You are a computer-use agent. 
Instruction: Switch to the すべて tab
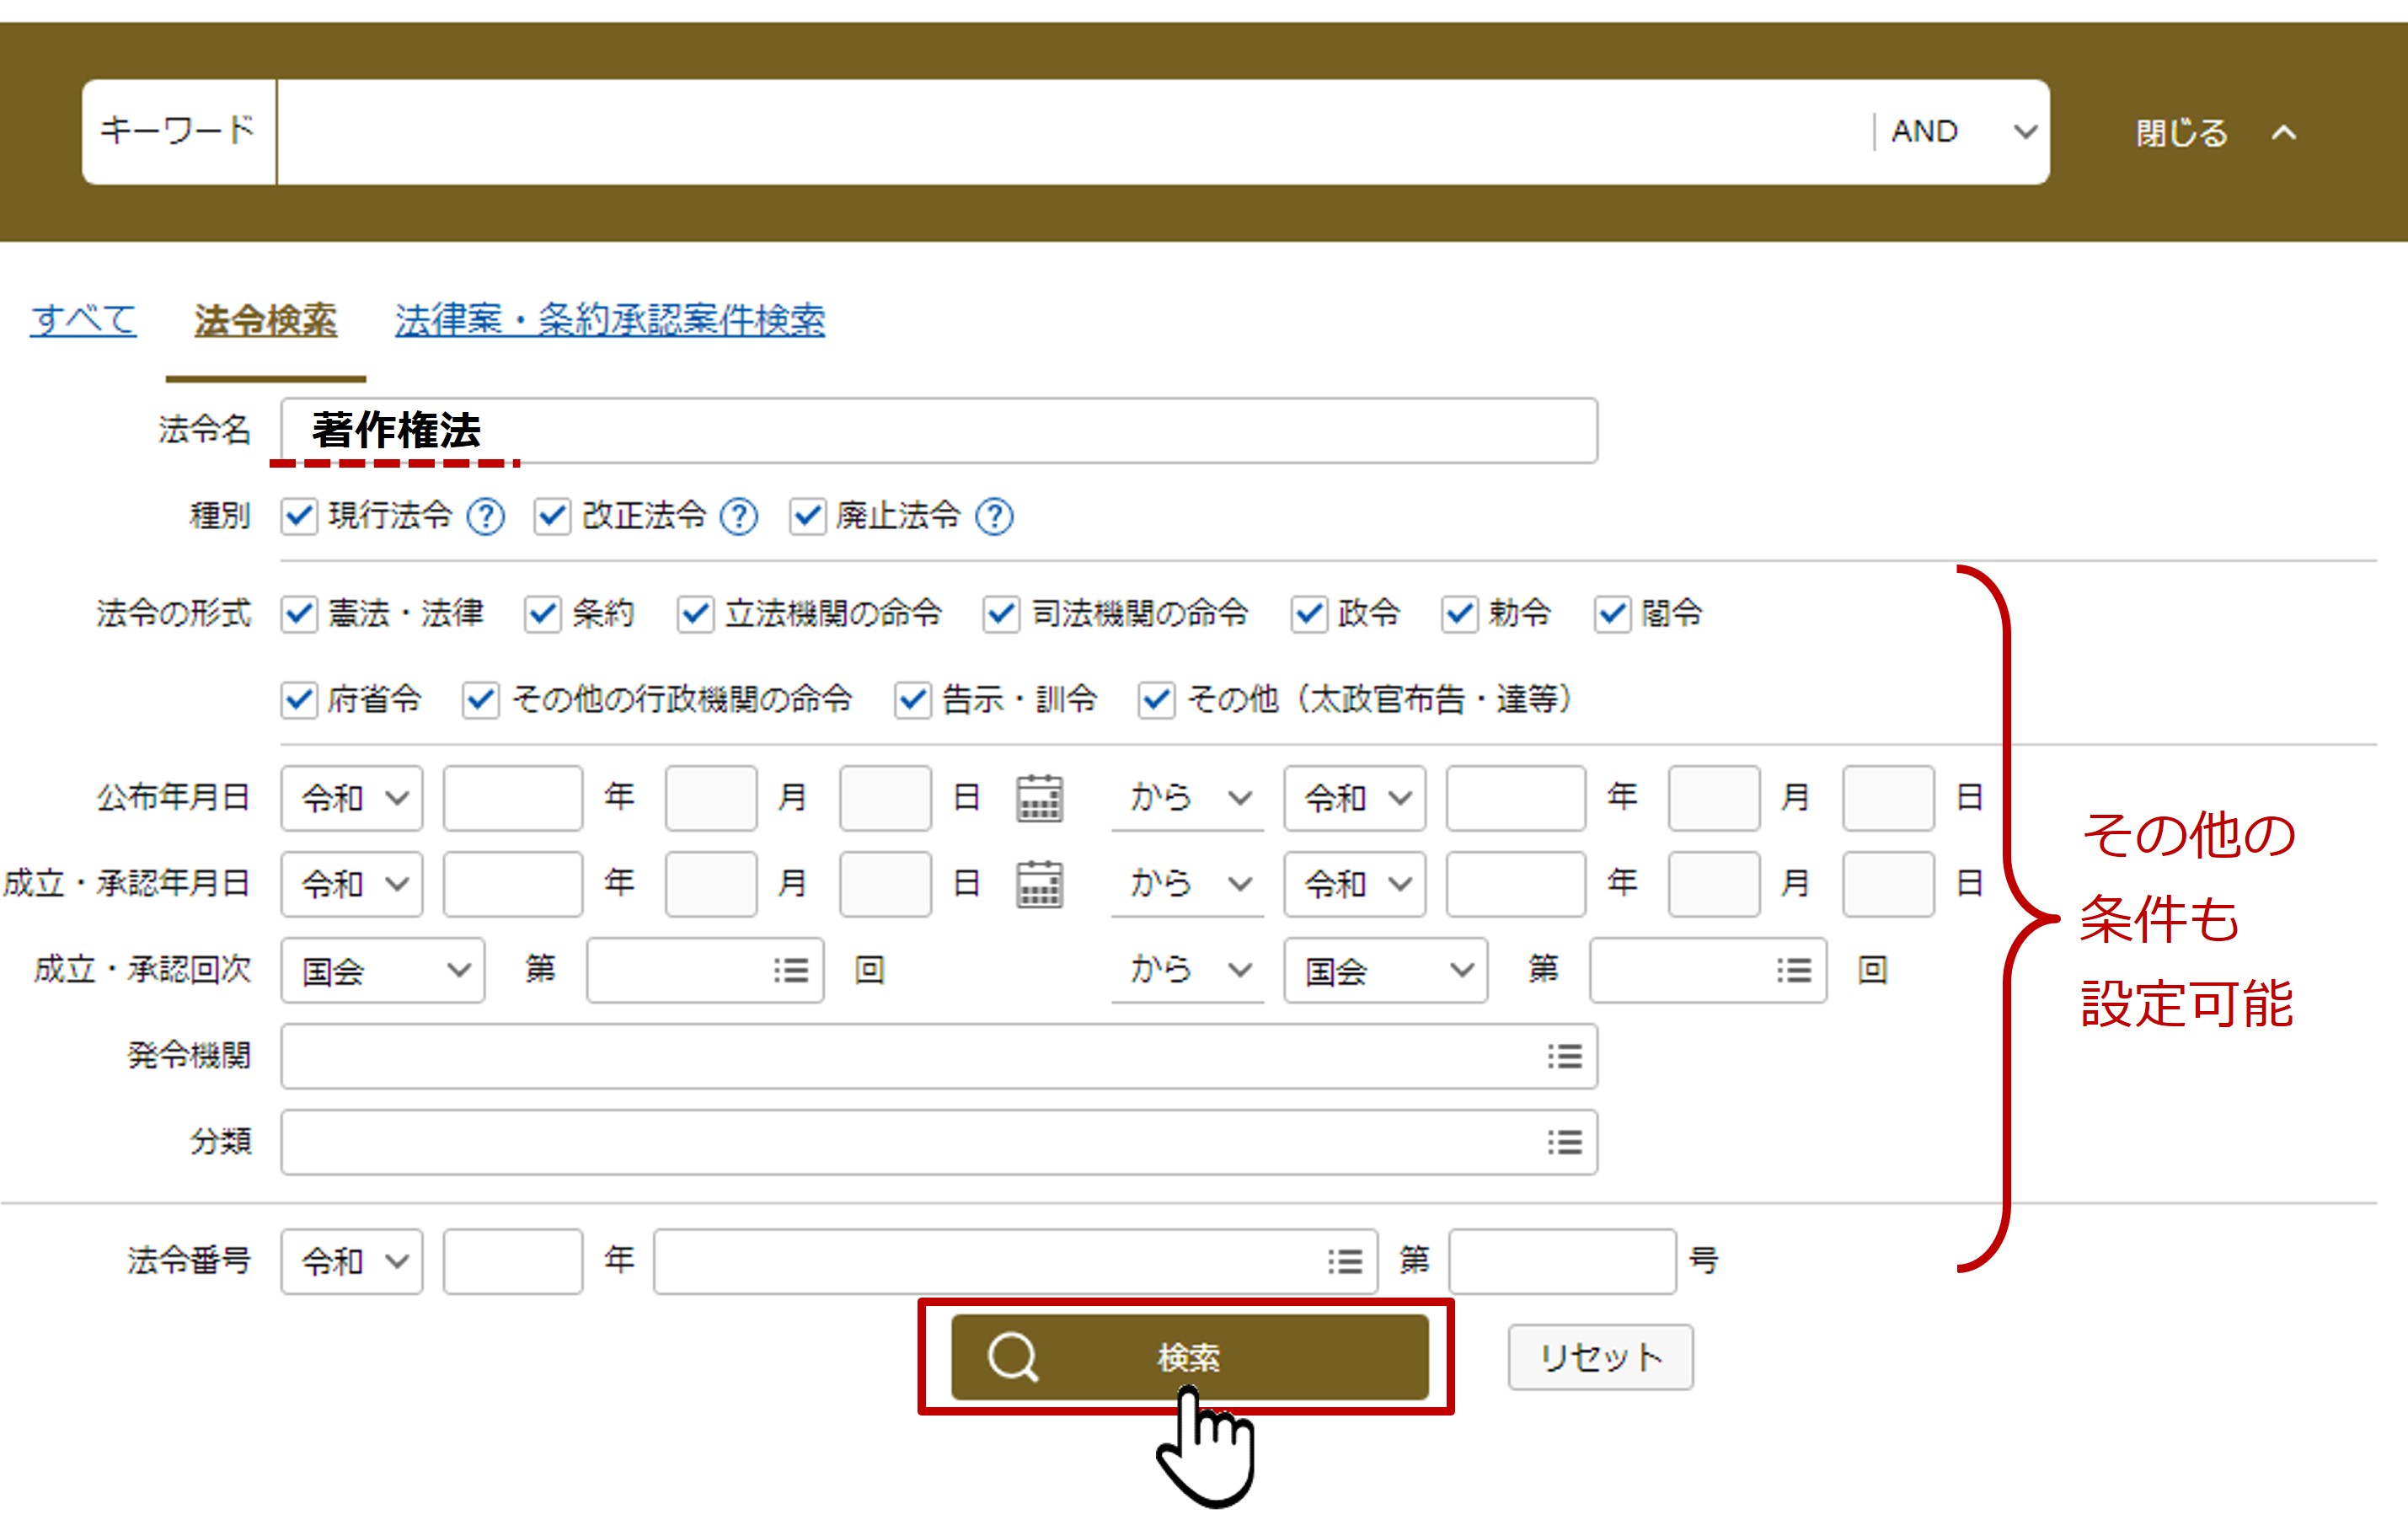click(x=83, y=320)
